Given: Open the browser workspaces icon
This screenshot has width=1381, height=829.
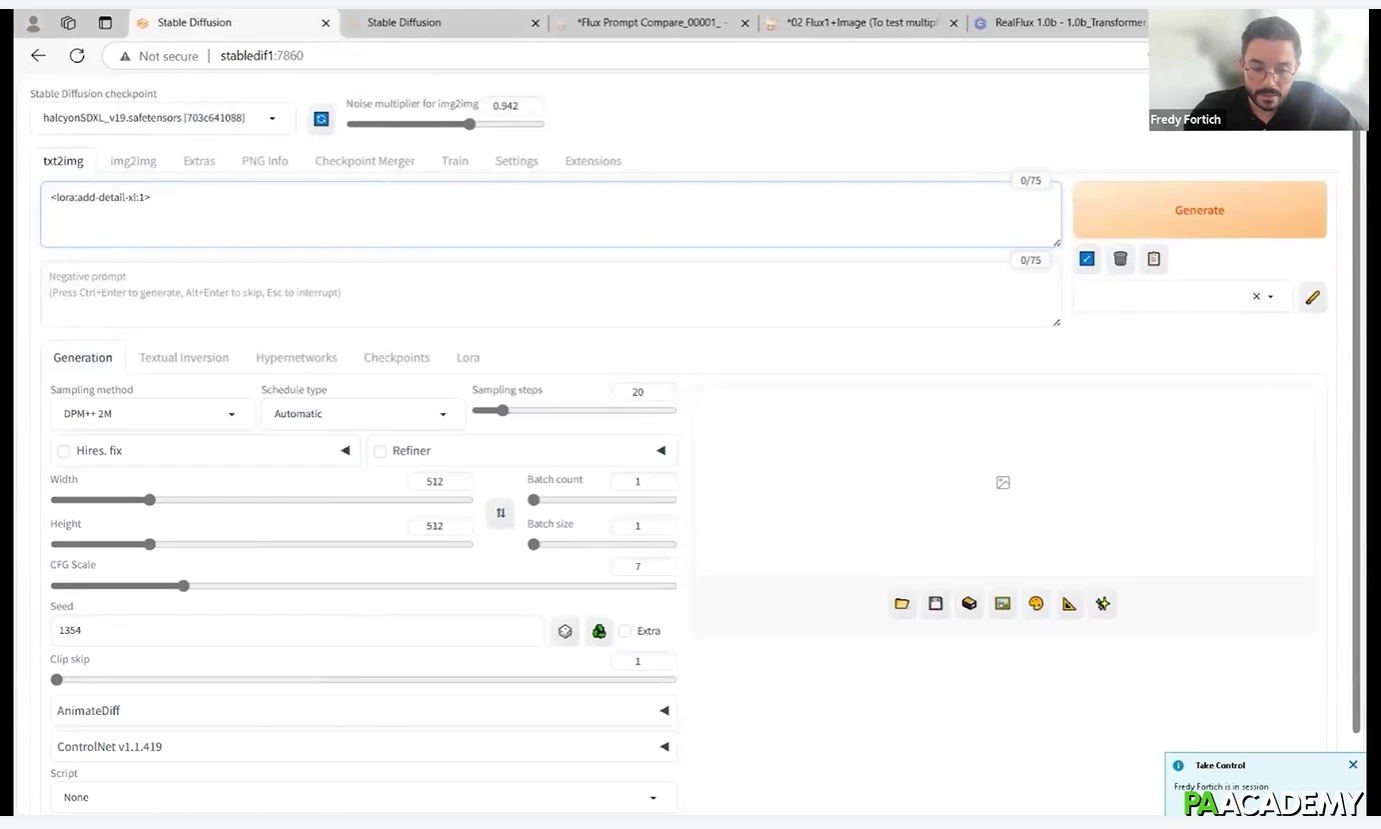Looking at the screenshot, I should pyautogui.click(x=68, y=23).
